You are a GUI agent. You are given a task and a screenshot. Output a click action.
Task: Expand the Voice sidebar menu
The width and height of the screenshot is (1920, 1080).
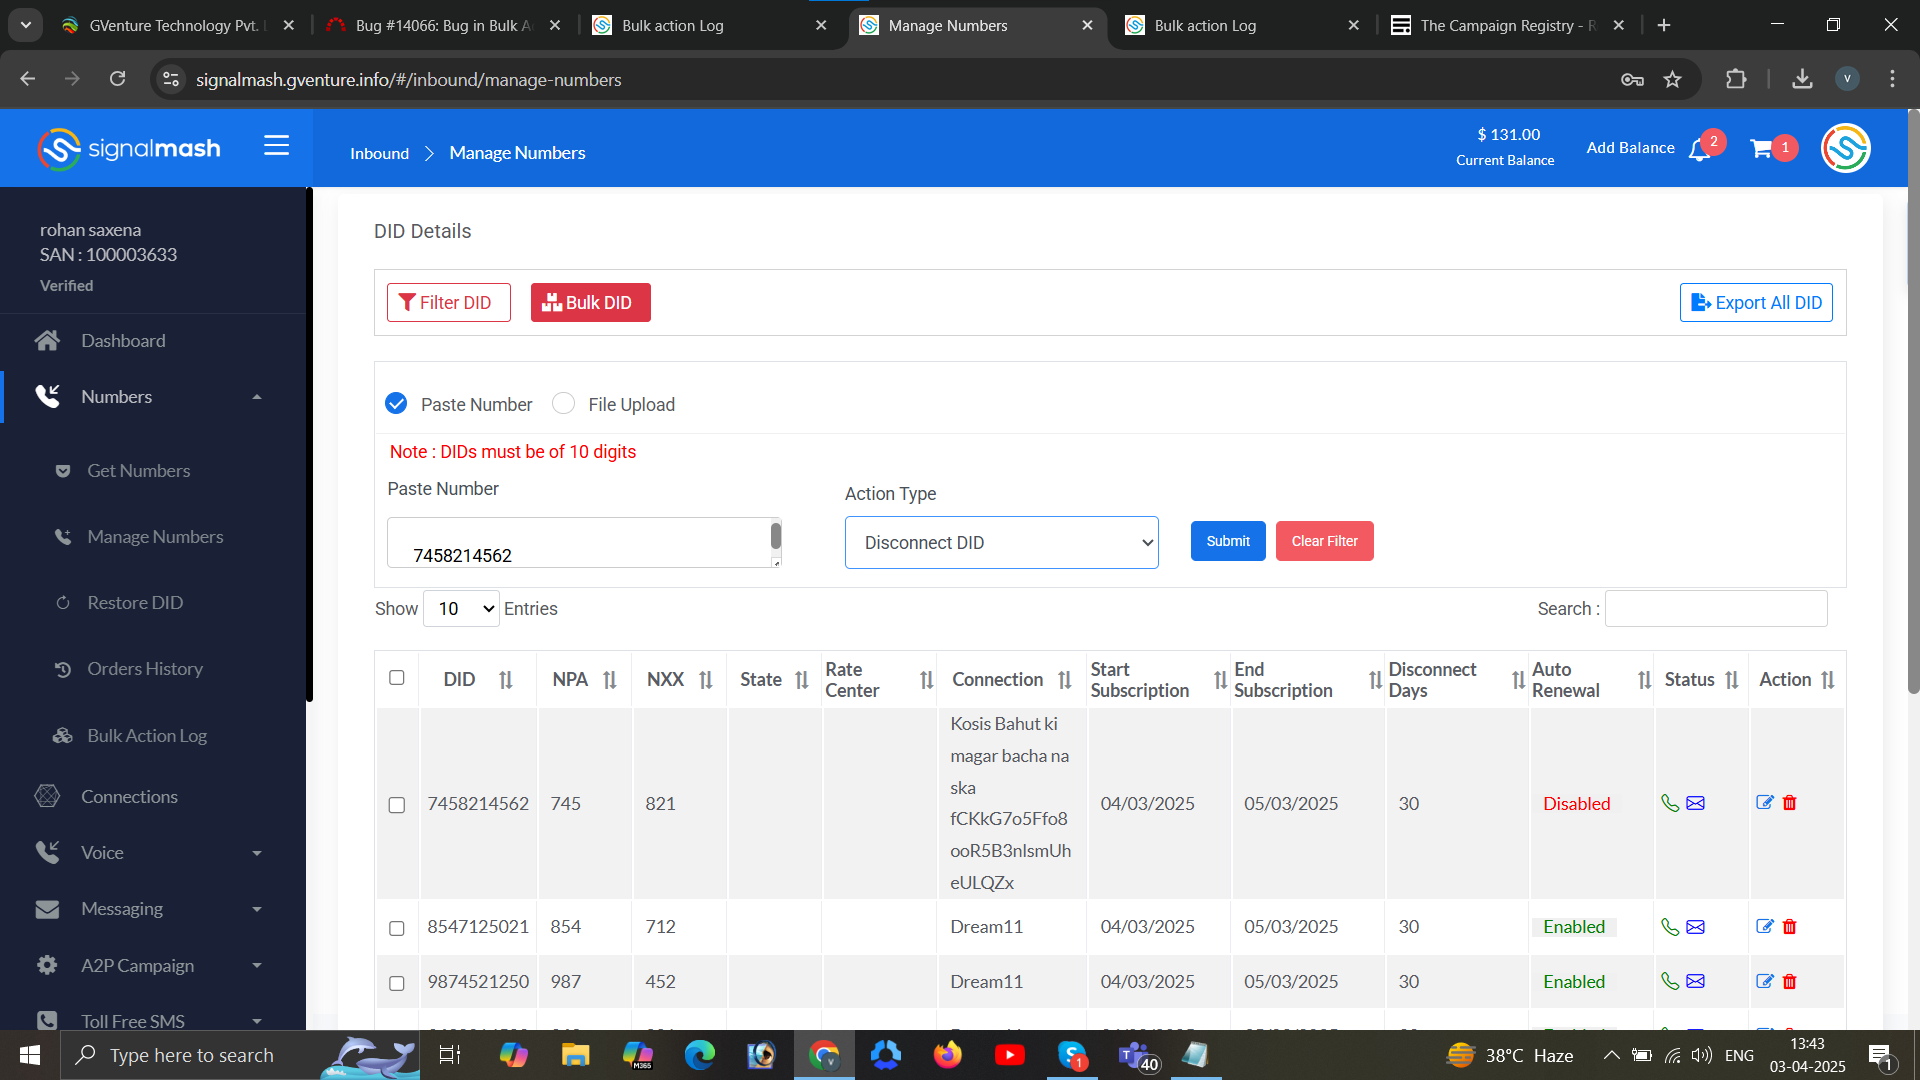pos(150,853)
